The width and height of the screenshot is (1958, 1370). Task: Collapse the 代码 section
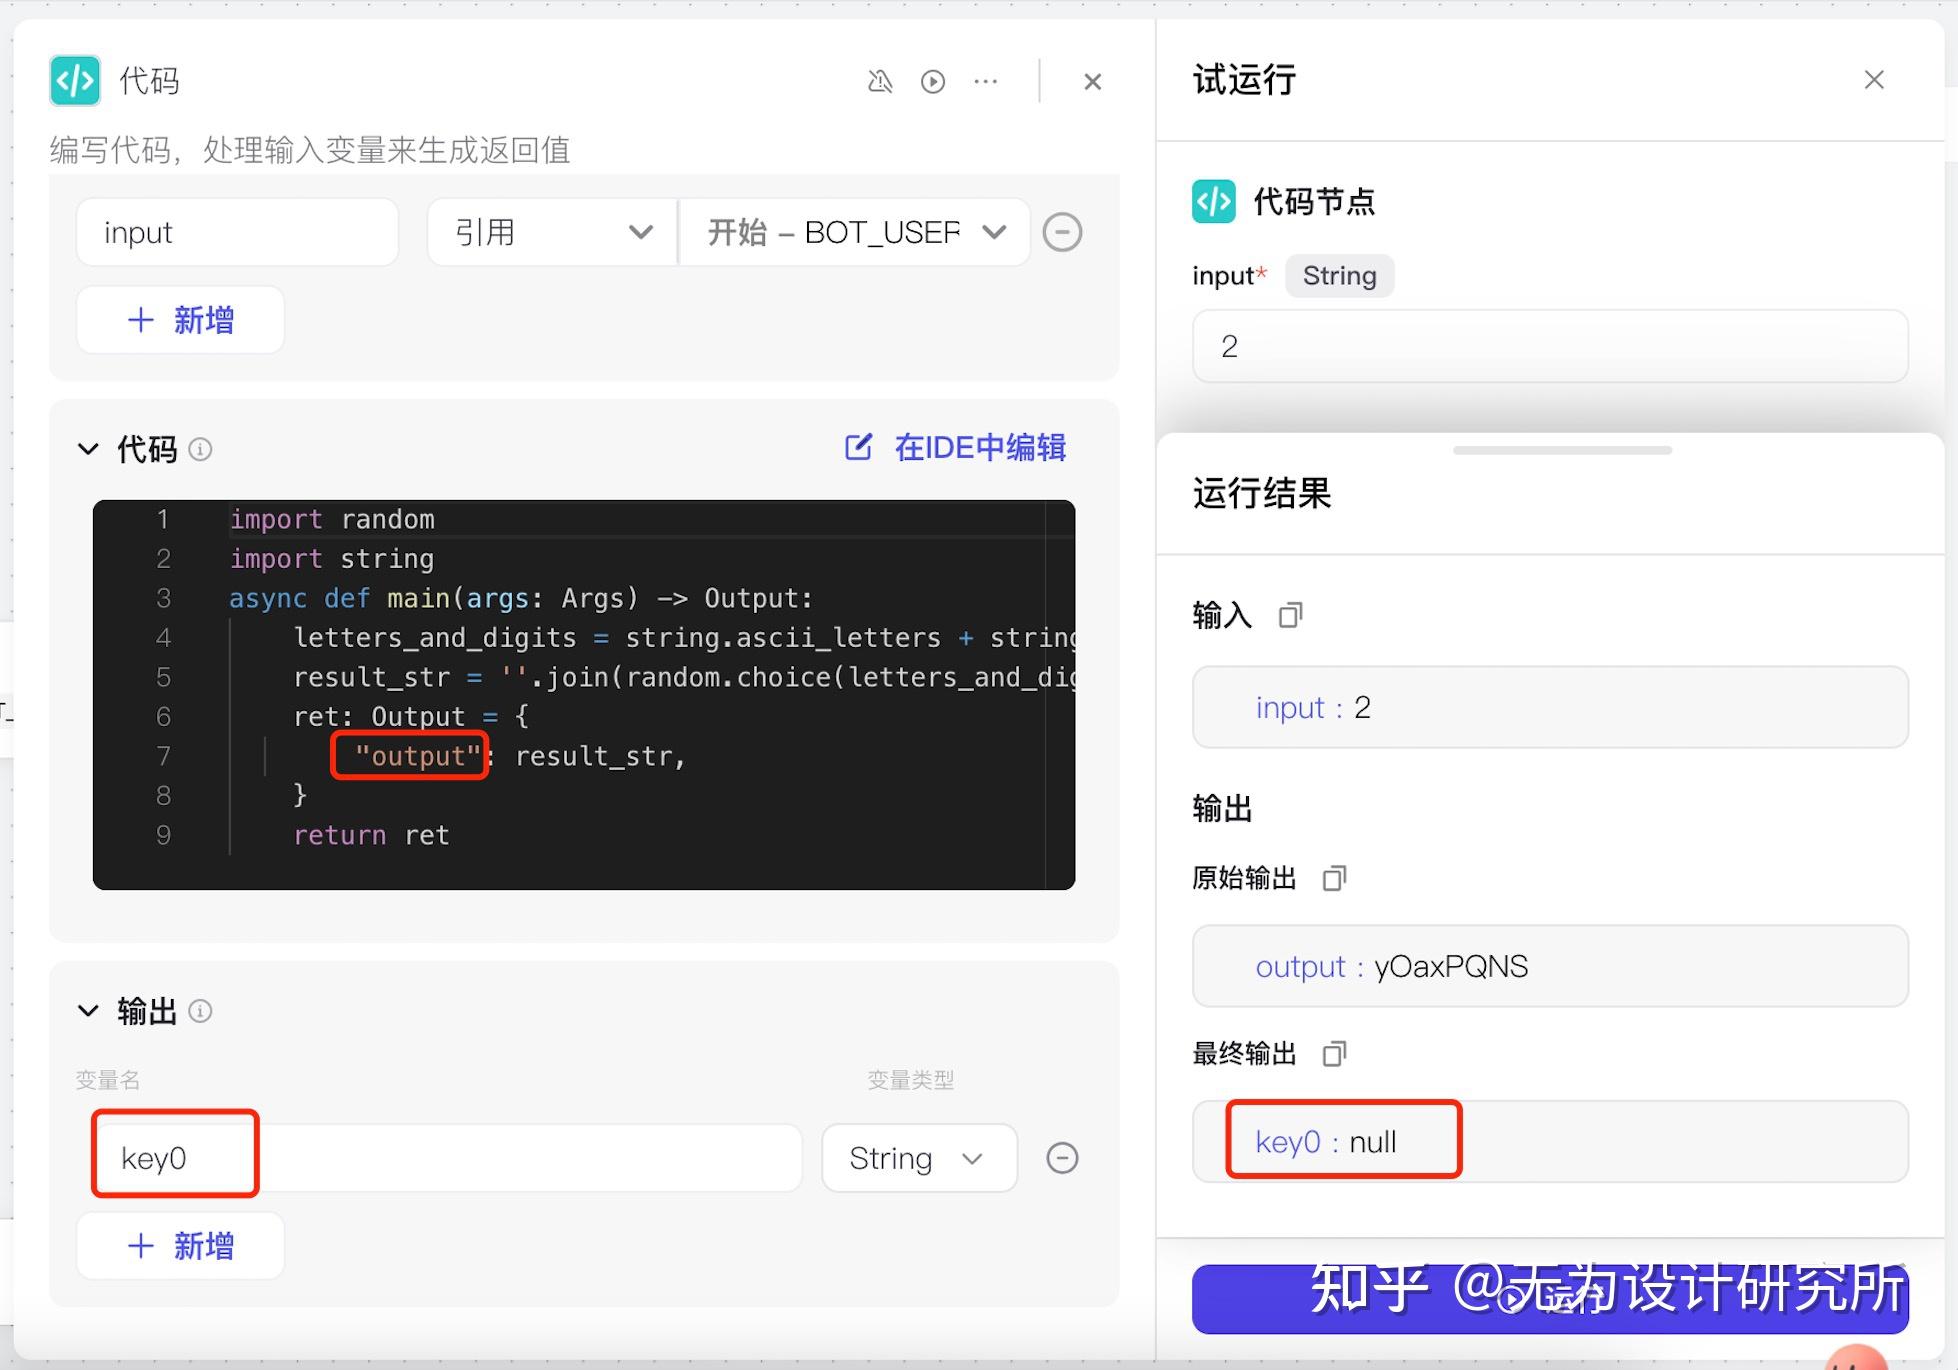(x=88, y=449)
